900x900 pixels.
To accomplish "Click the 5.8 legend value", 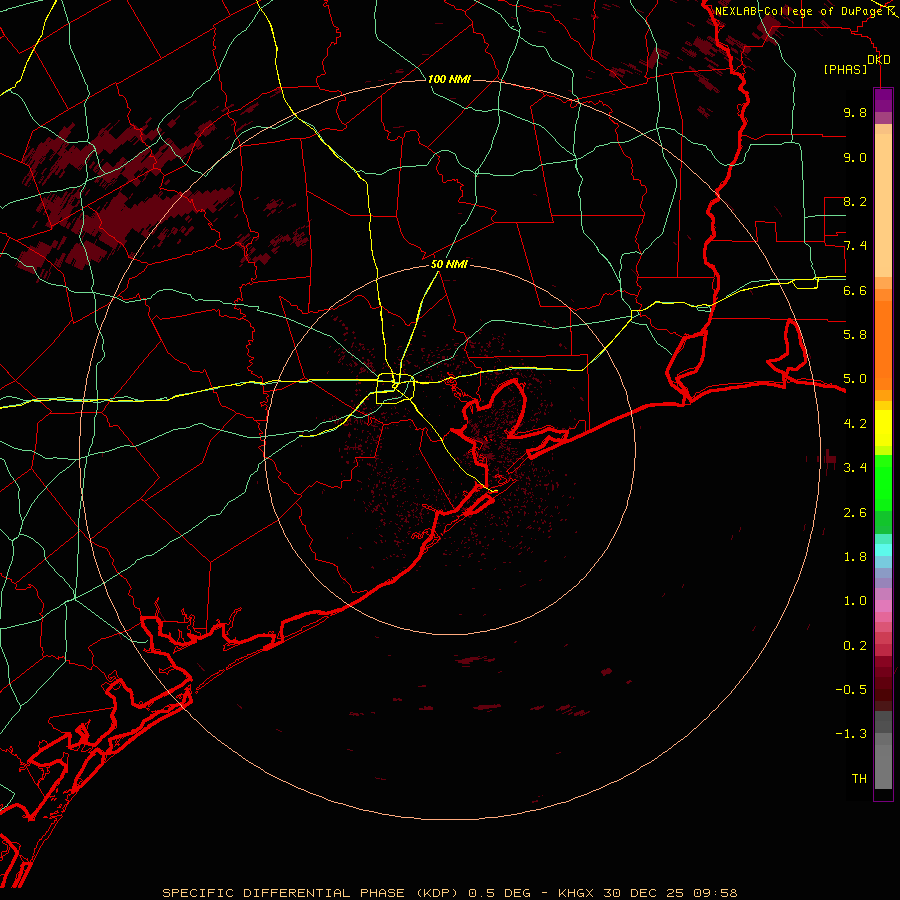I will click(x=855, y=335).
